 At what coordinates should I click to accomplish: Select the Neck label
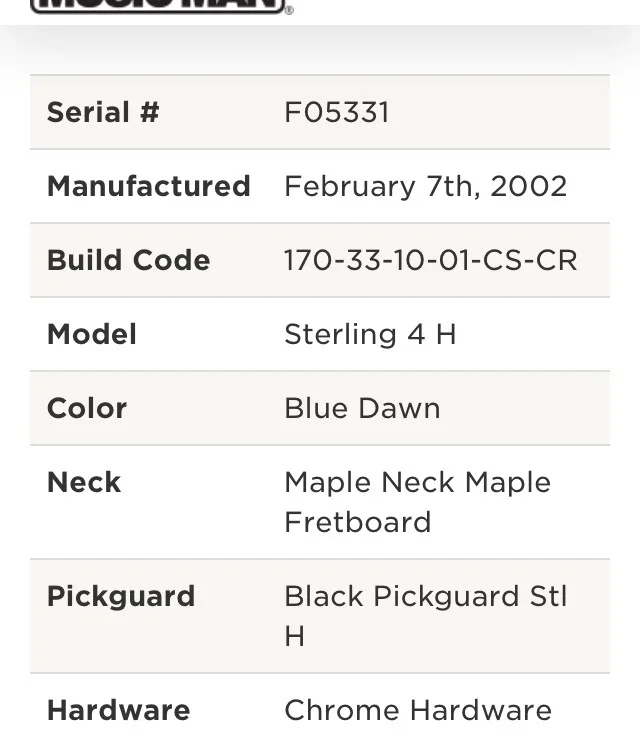(x=84, y=482)
